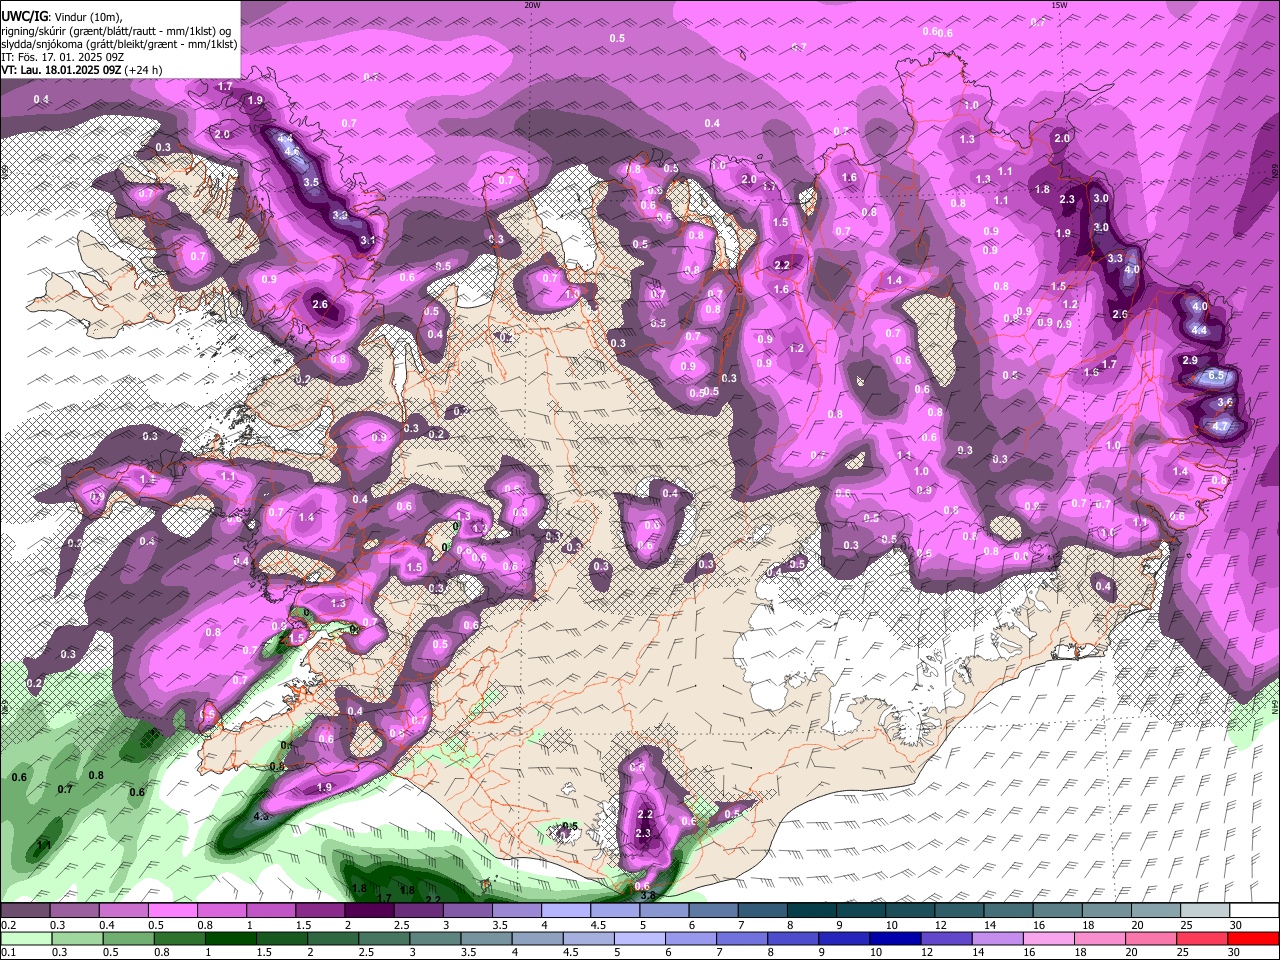Click the 2.9 value on the east coast
The height and width of the screenshot is (960, 1280).
click(1190, 360)
